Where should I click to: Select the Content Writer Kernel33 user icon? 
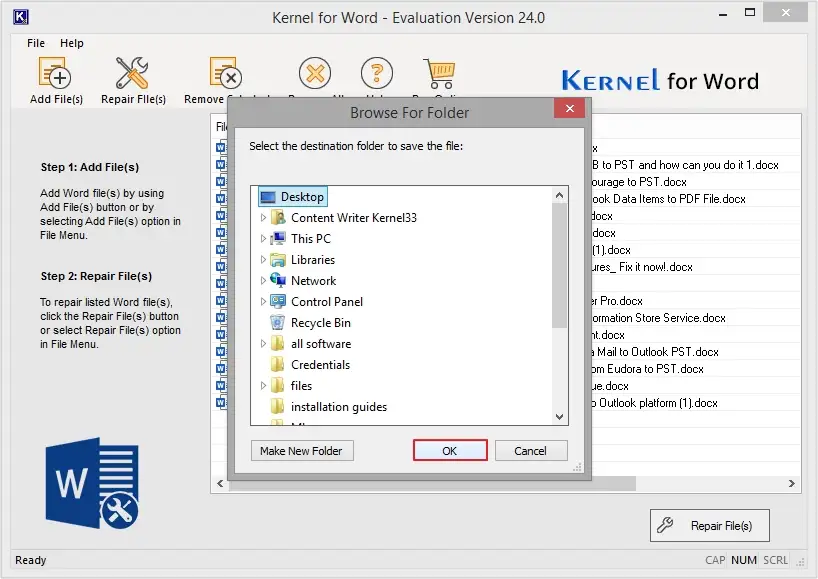278,218
